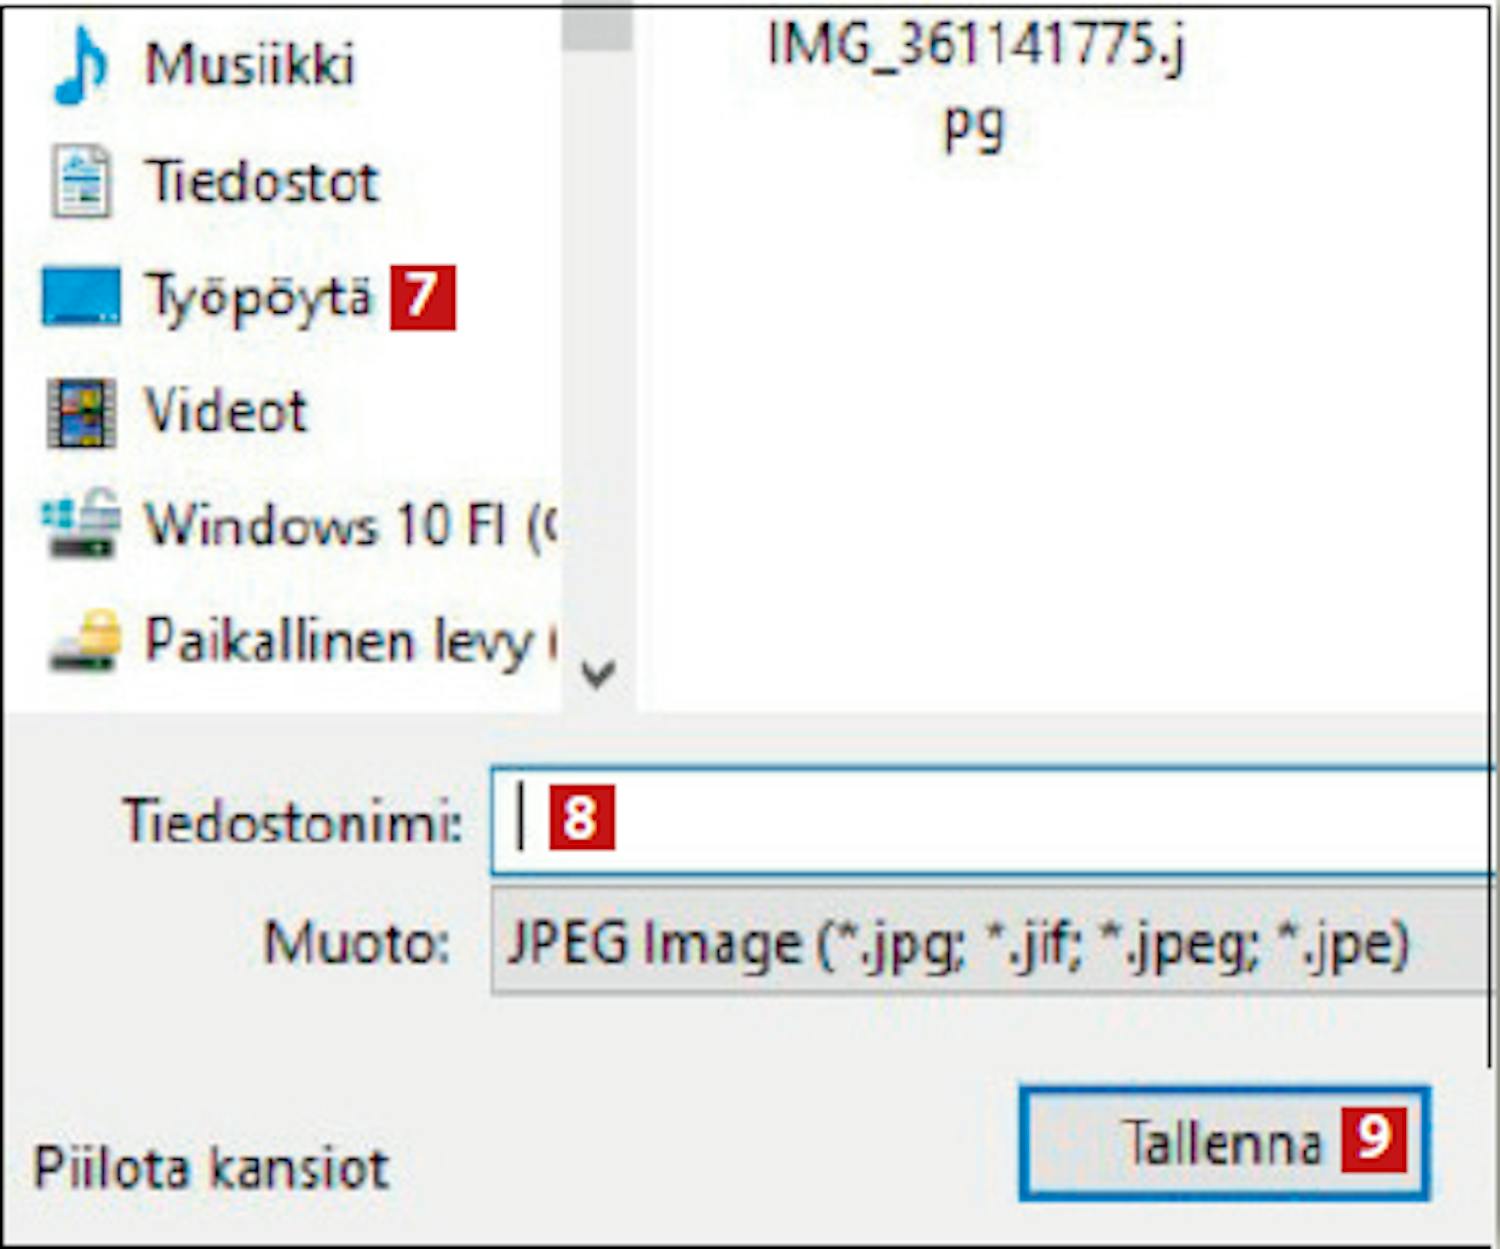The height and width of the screenshot is (1249, 1500).
Task: Choose Työpöytä as the save location
Action: (x=258, y=297)
